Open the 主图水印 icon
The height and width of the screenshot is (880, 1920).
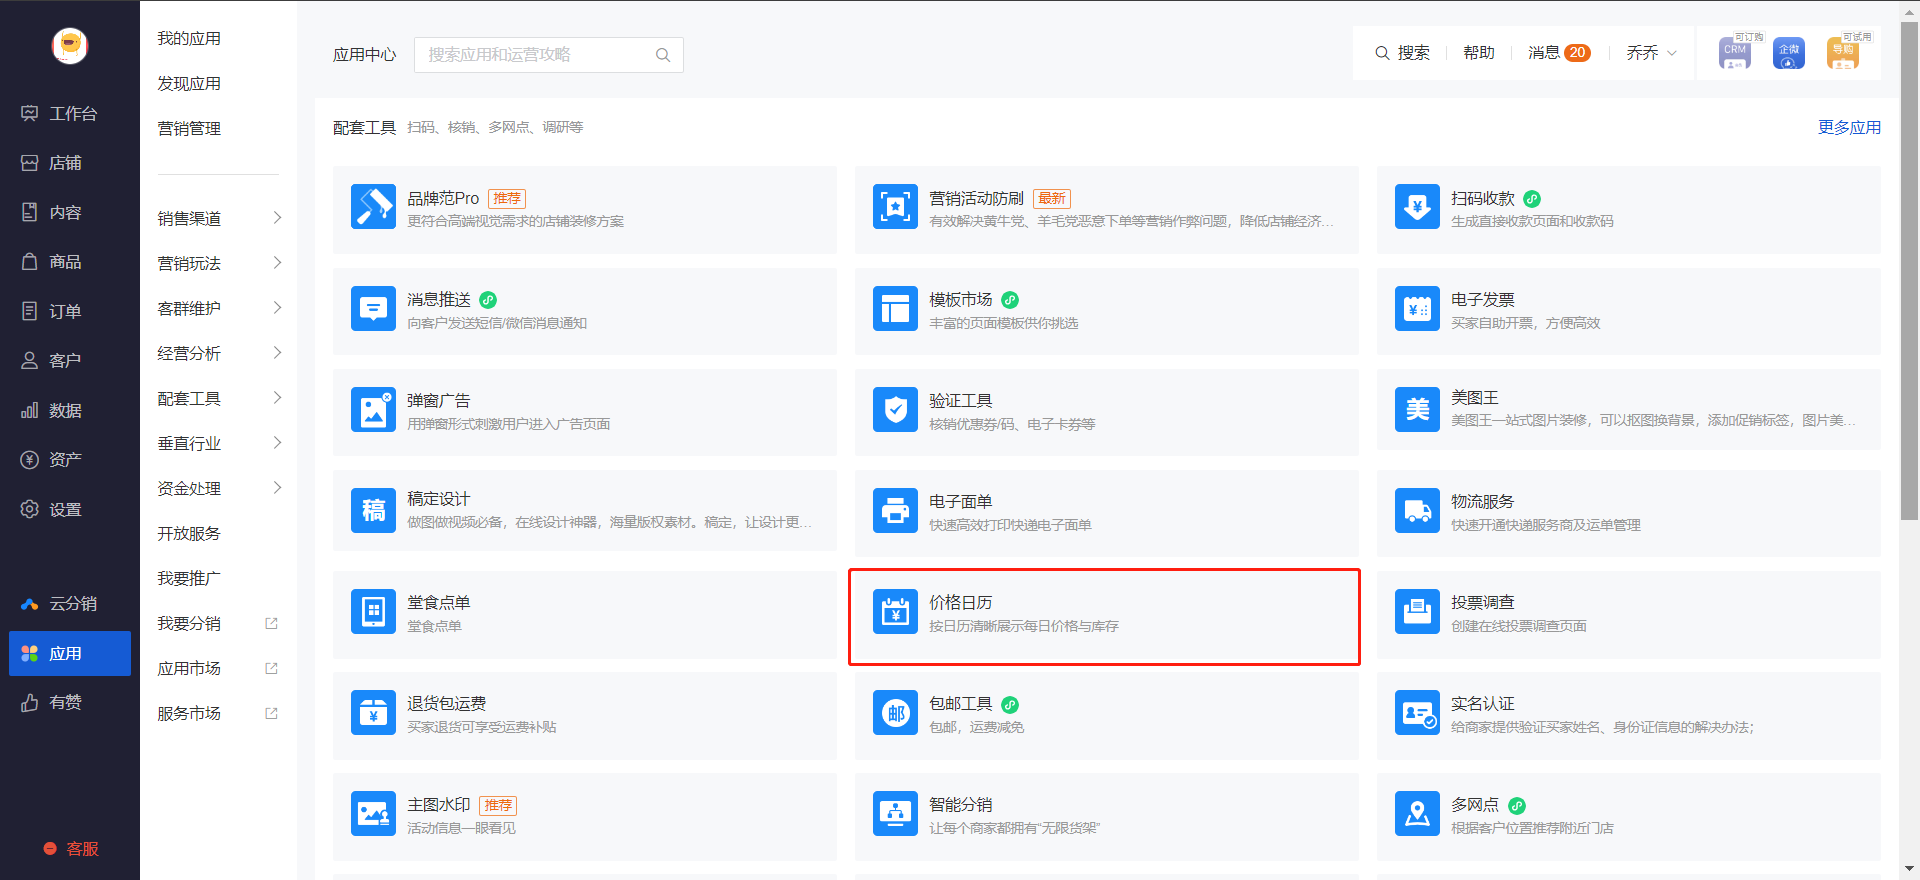click(373, 813)
